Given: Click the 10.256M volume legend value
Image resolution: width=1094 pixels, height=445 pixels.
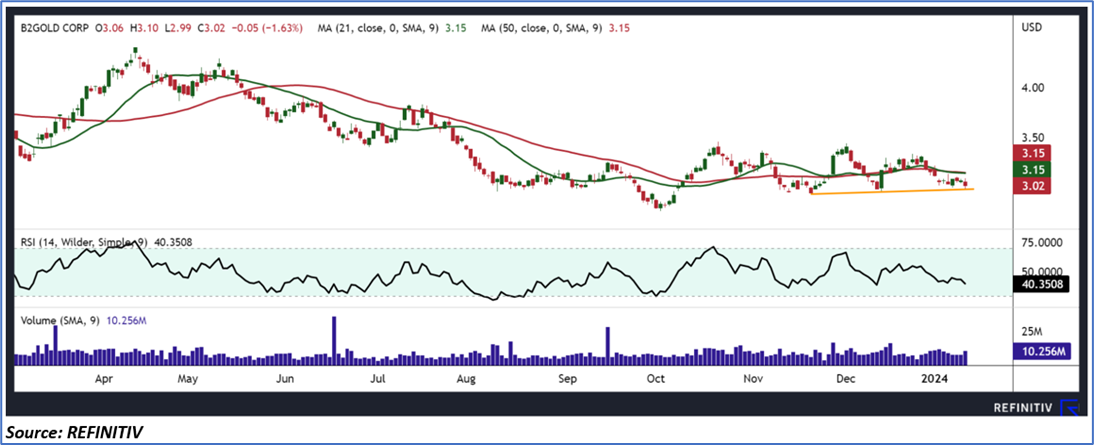Looking at the screenshot, I should [x=126, y=320].
